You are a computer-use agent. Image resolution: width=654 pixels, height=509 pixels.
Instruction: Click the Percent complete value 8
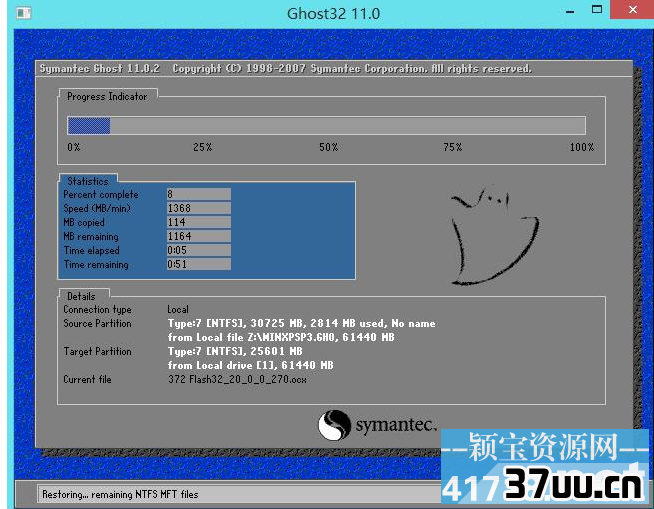click(199, 194)
